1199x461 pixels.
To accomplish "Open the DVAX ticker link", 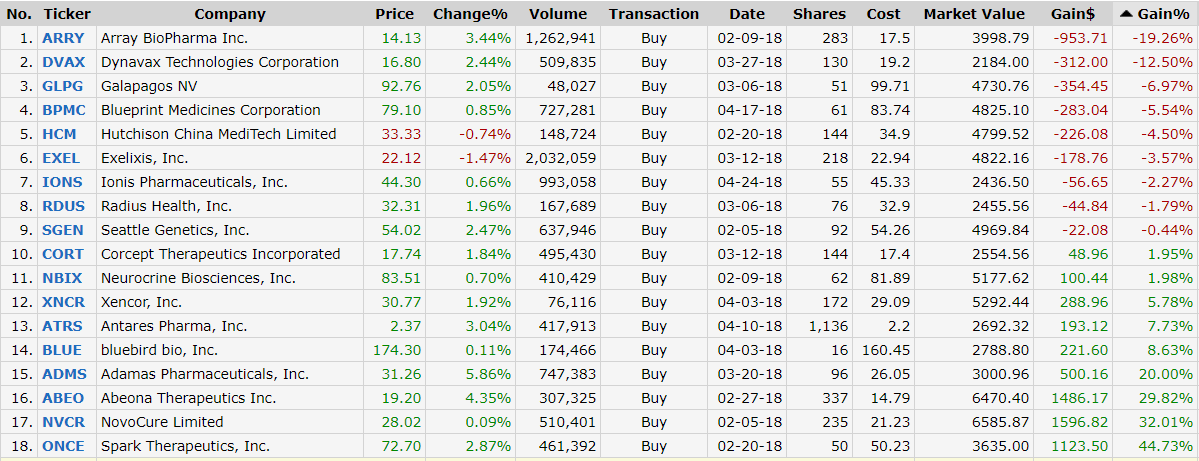I will (63, 62).
